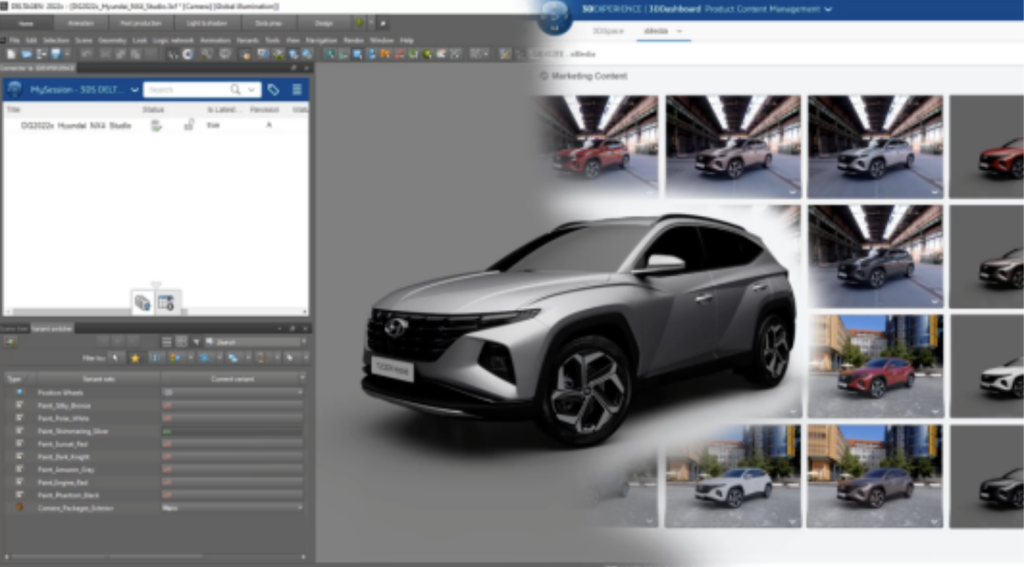Click the search field in the MySession panel
Image resolution: width=1024 pixels, height=567 pixels.
185,89
